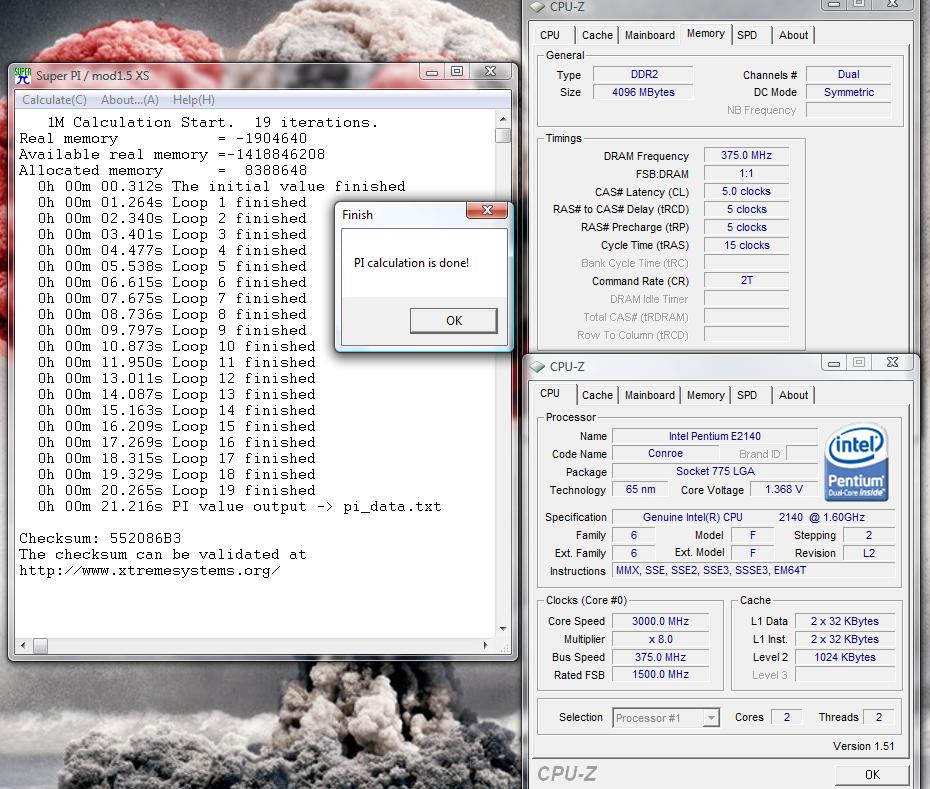The image size is (930, 789).
Task: Click the vertical scrollbar thumb in Super PI
Action: pyautogui.click(x=503, y=135)
